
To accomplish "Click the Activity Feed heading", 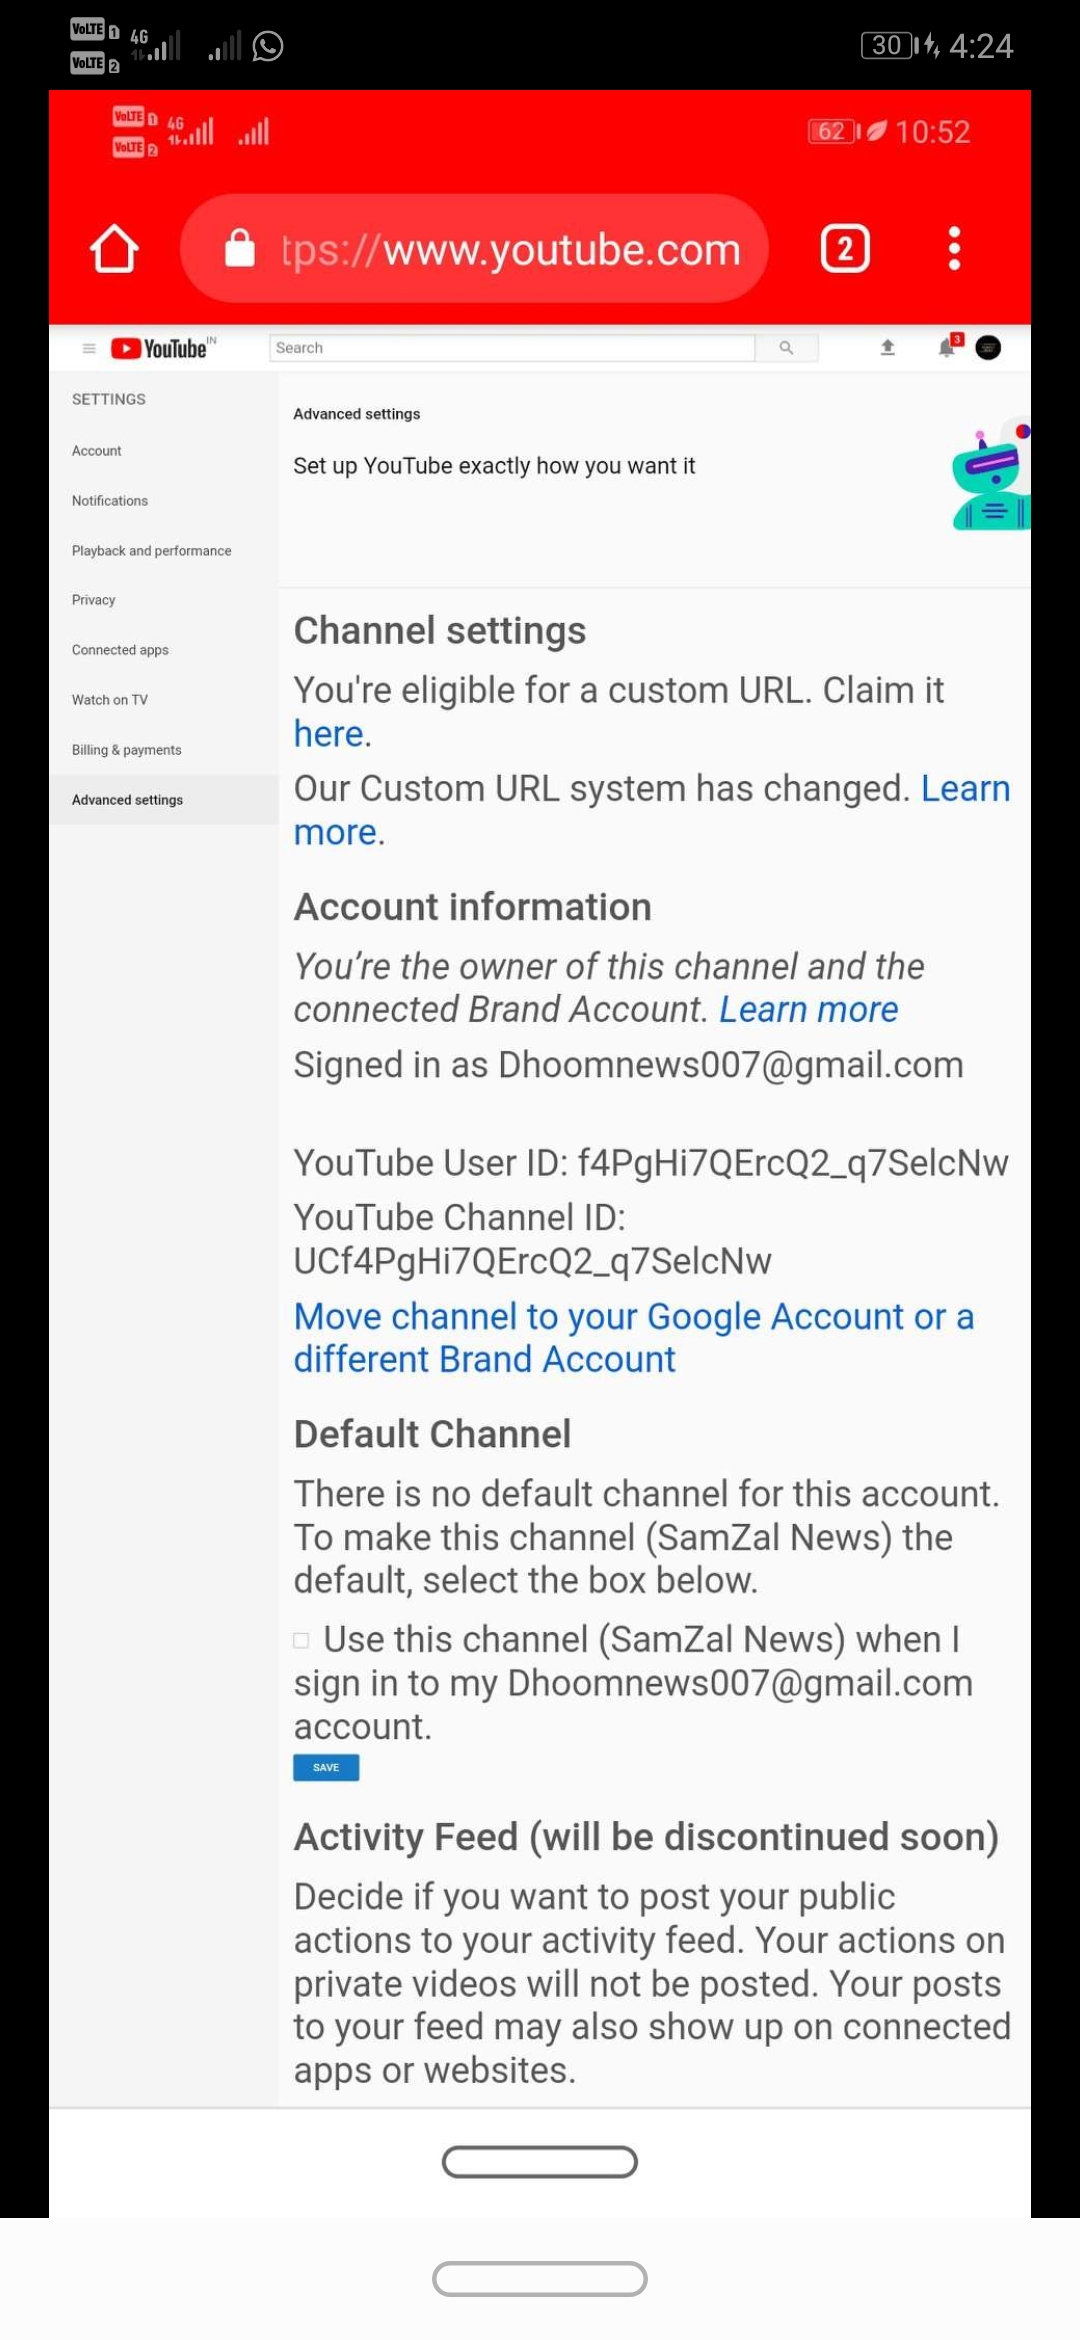I will (646, 1837).
